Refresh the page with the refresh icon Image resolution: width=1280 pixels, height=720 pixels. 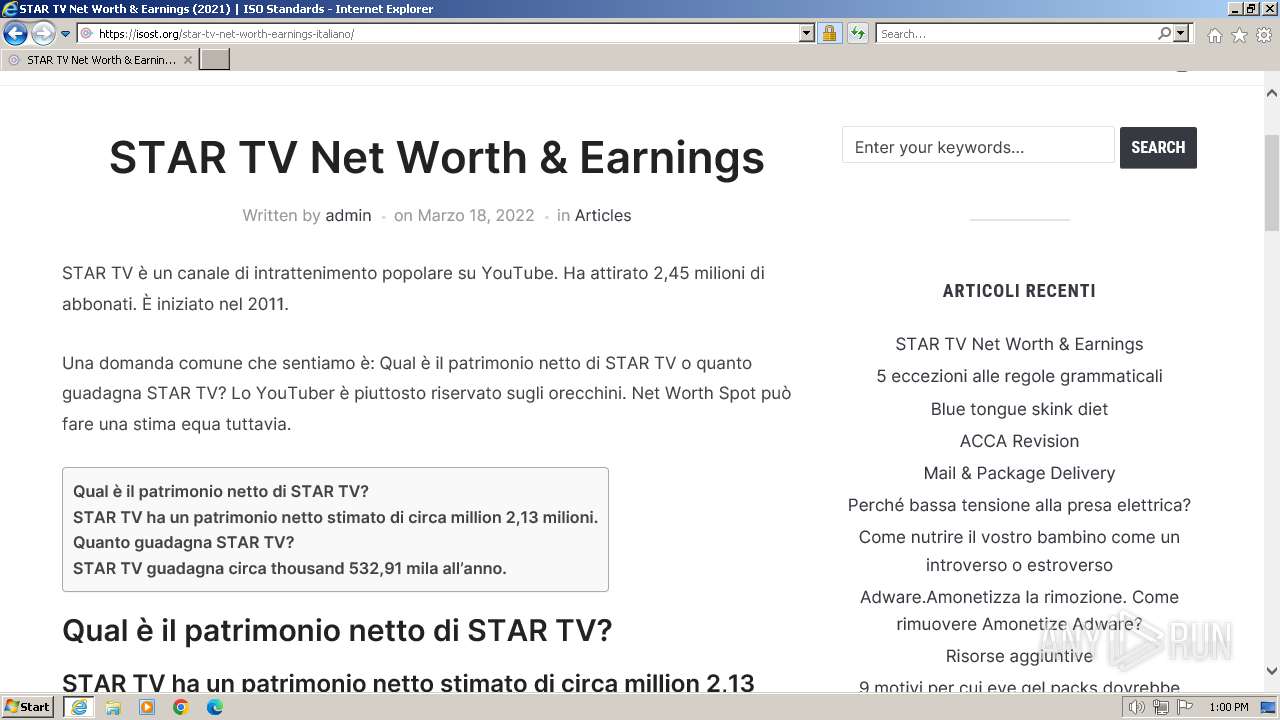(x=858, y=34)
